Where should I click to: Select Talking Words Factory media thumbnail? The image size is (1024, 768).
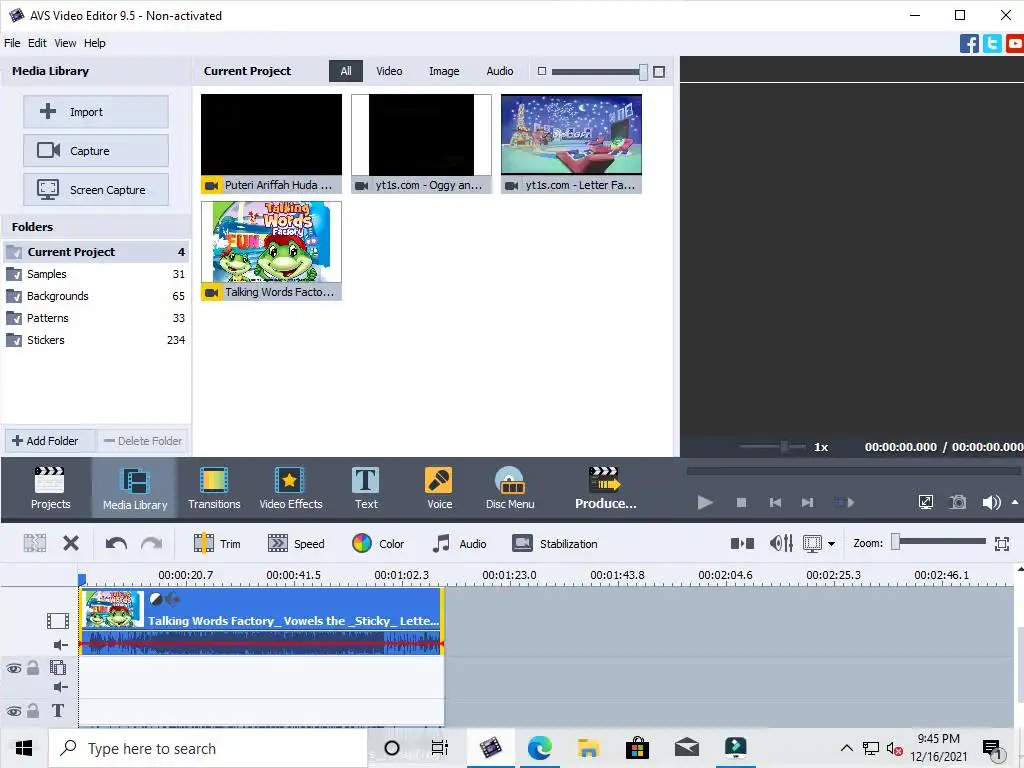271,251
